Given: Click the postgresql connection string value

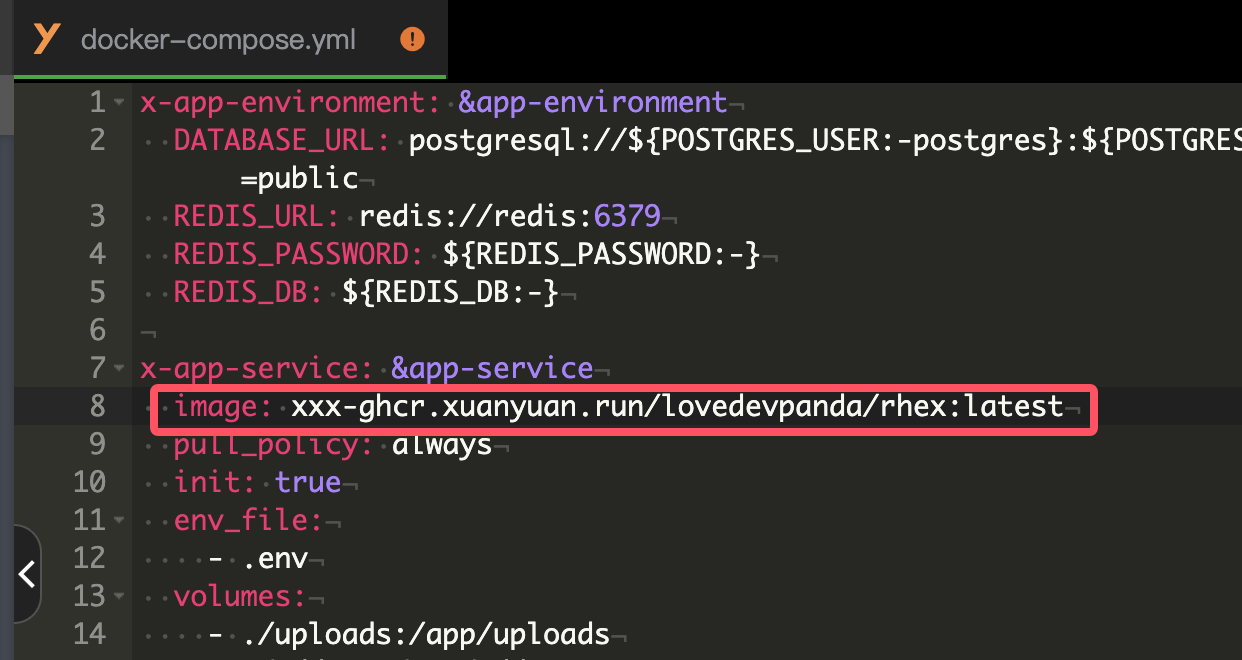Looking at the screenshot, I should [x=825, y=141].
